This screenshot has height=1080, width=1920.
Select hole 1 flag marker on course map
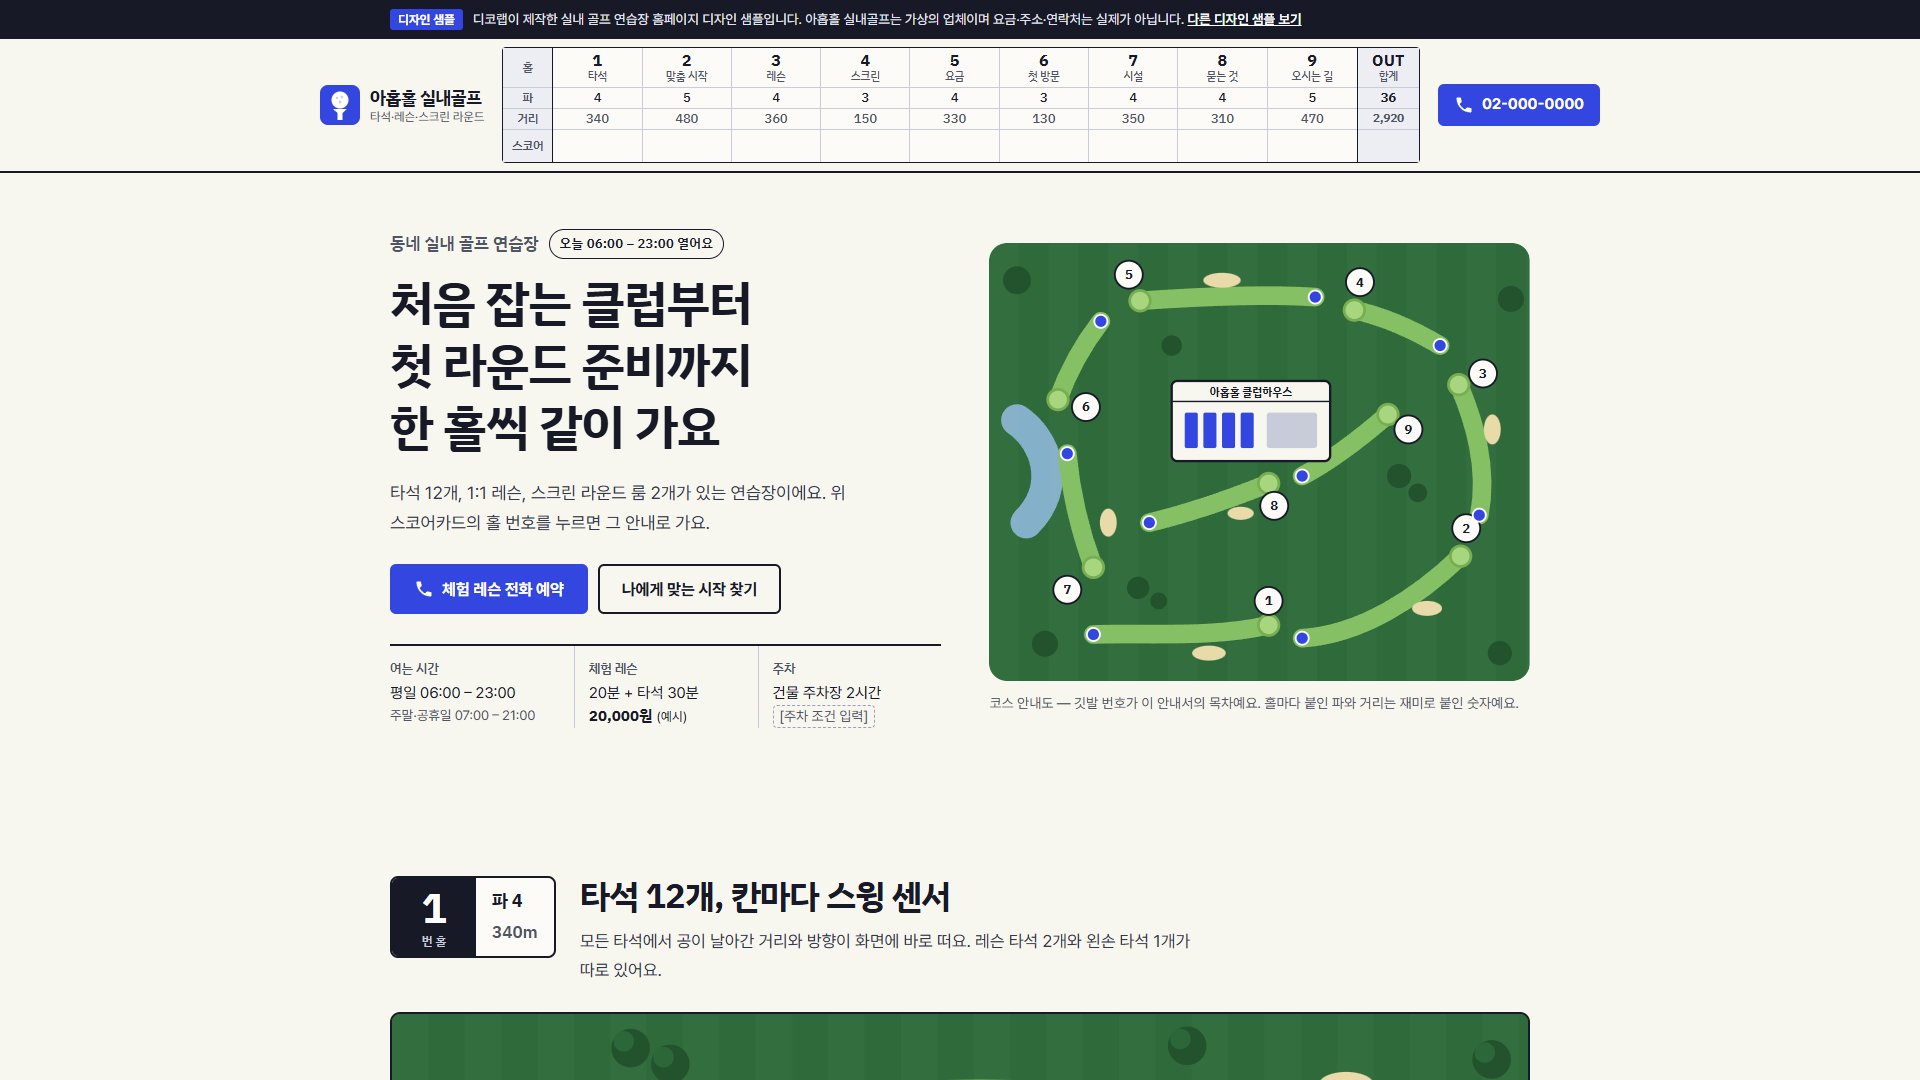pos(1268,601)
